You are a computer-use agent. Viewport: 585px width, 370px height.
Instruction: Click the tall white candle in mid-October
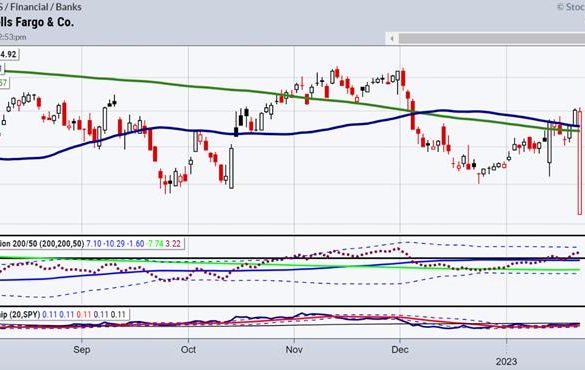pyautogui.click(x=231, y=168)
